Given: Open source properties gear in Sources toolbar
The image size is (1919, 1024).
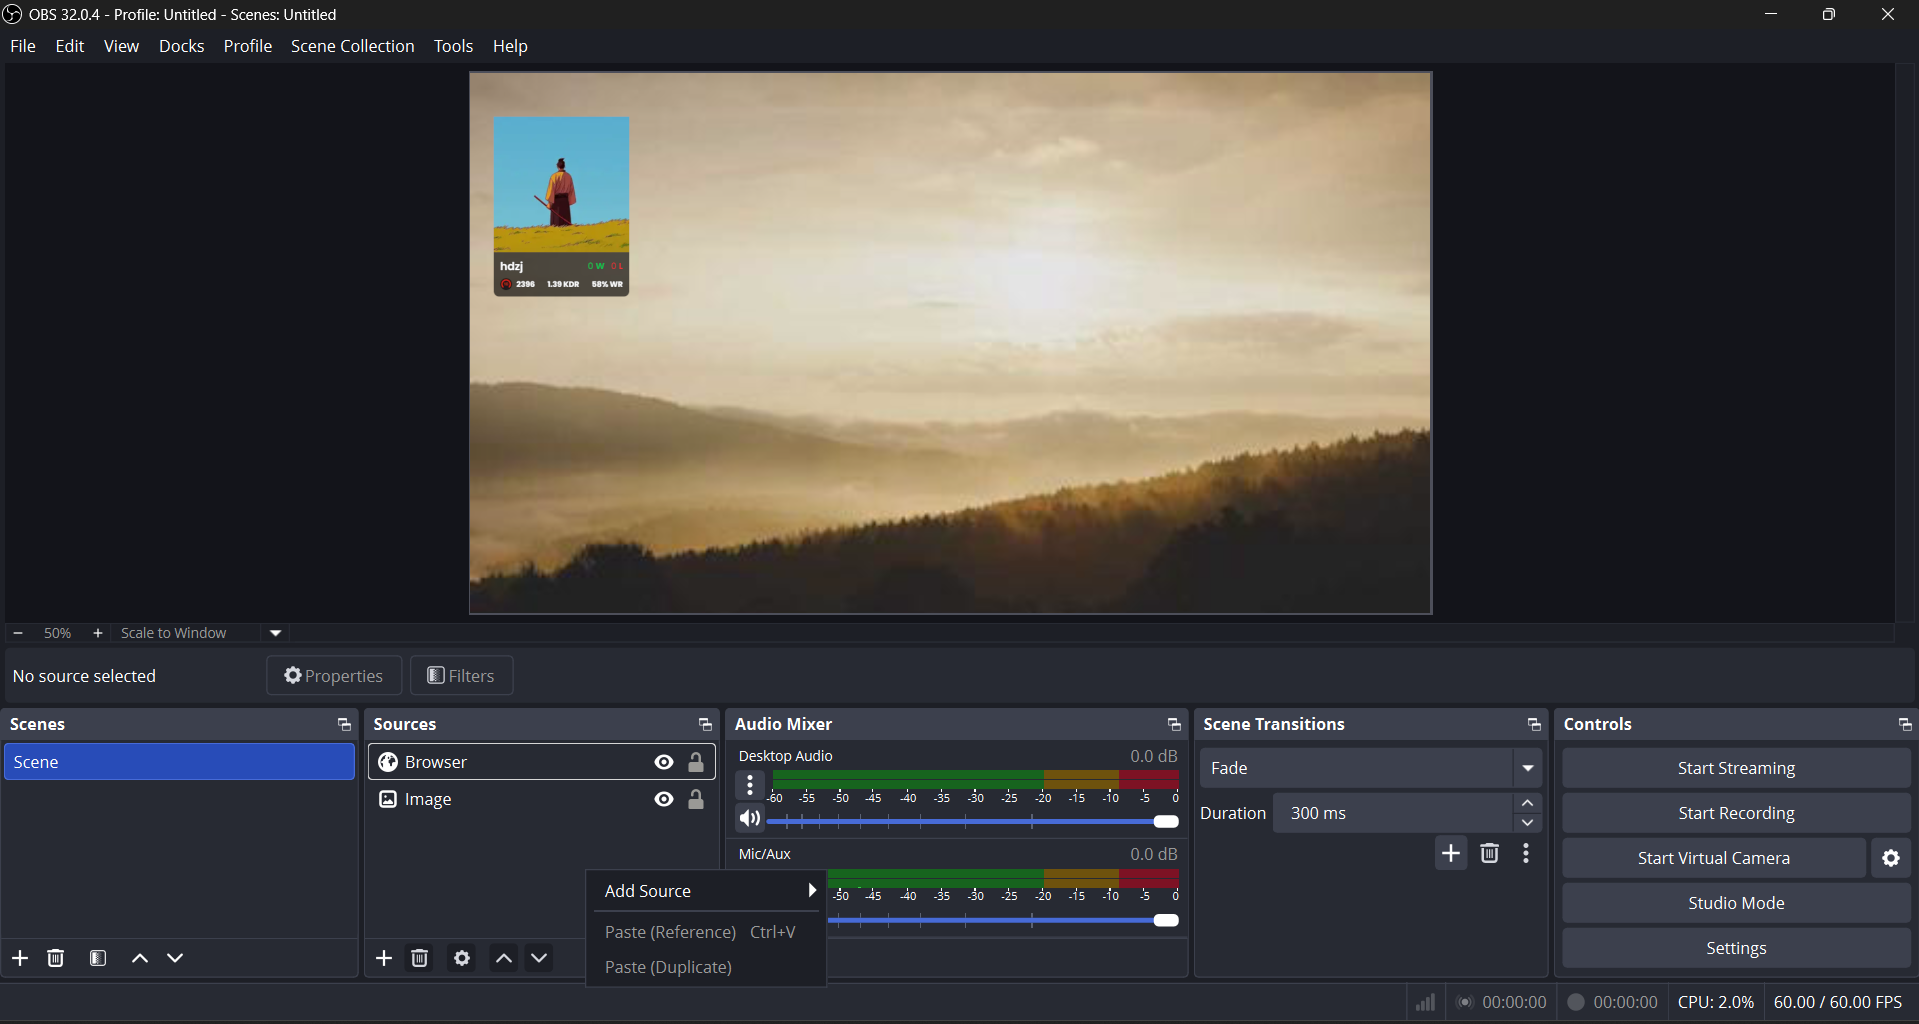Looking at the screenshot, I should pos(462,958).
